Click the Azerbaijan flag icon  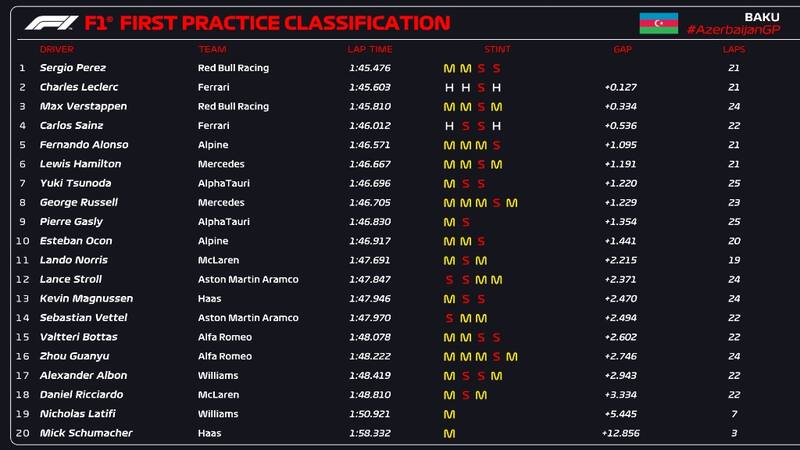click(659, 22)
